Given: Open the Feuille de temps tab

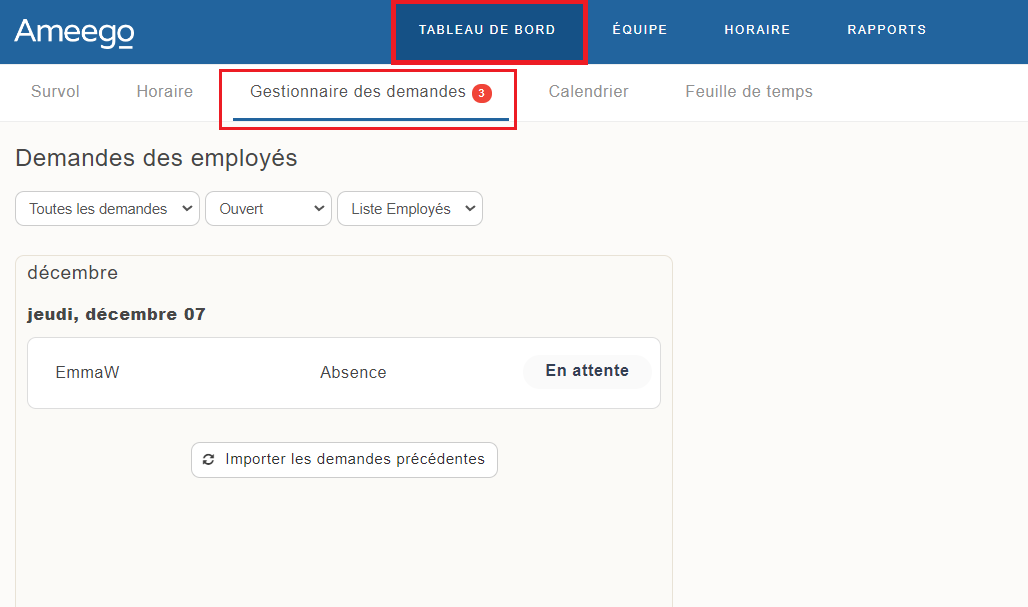Looking at the screenshot, I should click(x=748, y=92).
